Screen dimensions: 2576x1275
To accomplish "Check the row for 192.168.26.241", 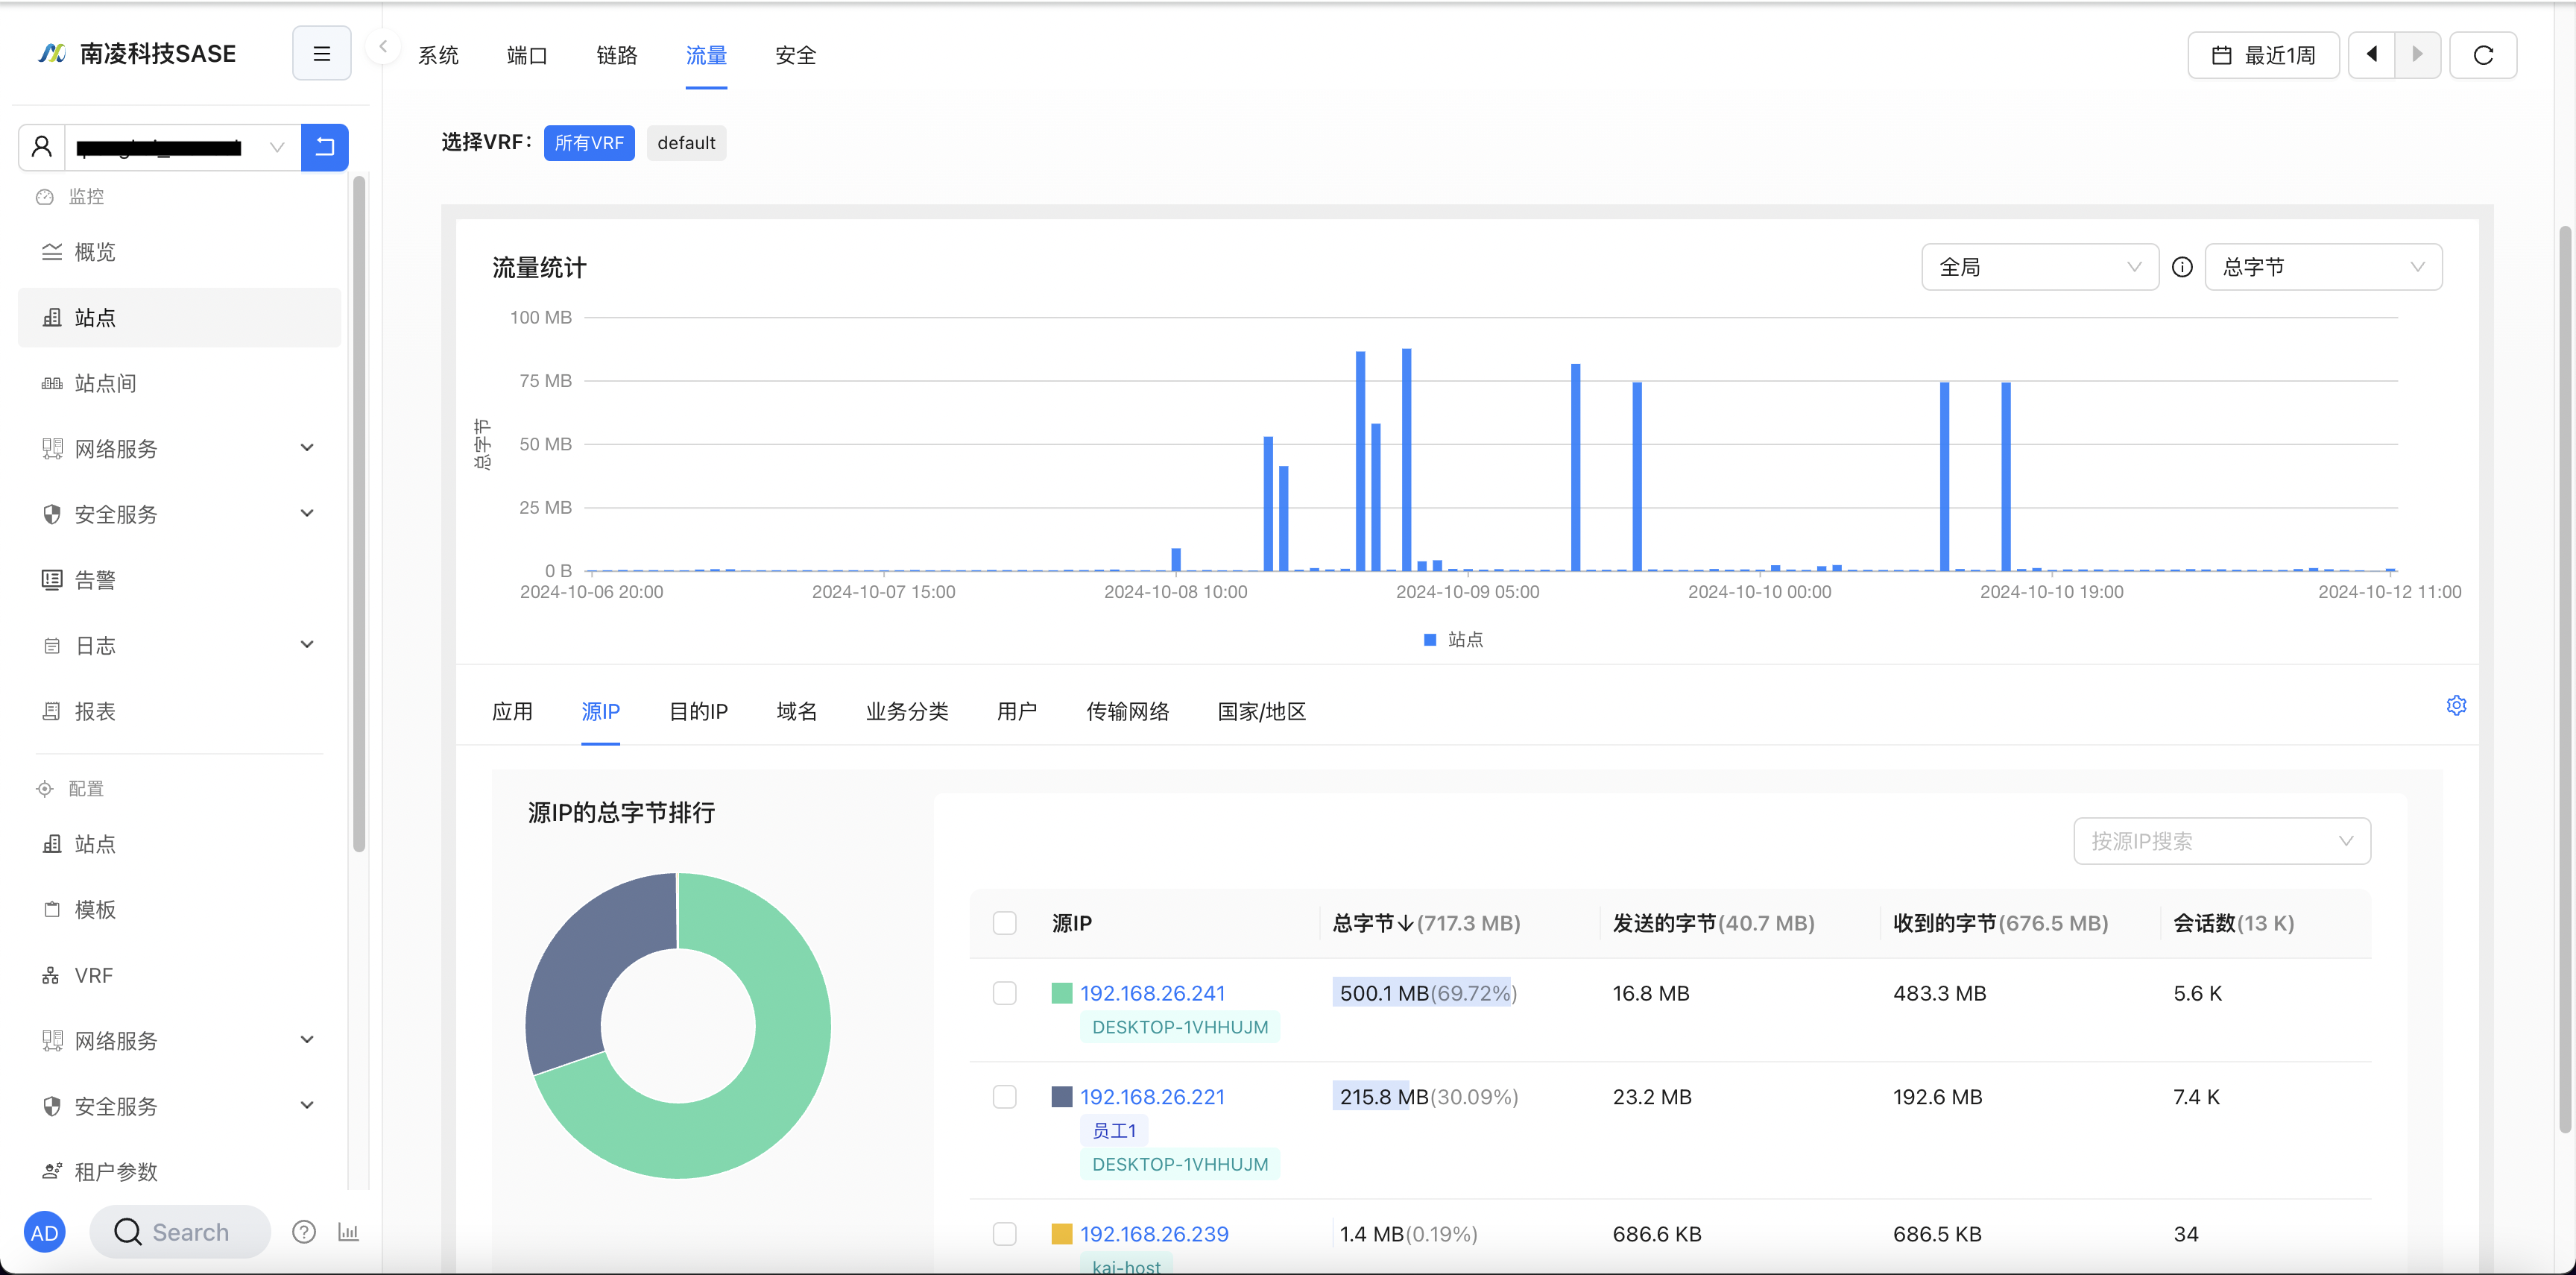I will pyautogui.click(x=1004, y=993).
